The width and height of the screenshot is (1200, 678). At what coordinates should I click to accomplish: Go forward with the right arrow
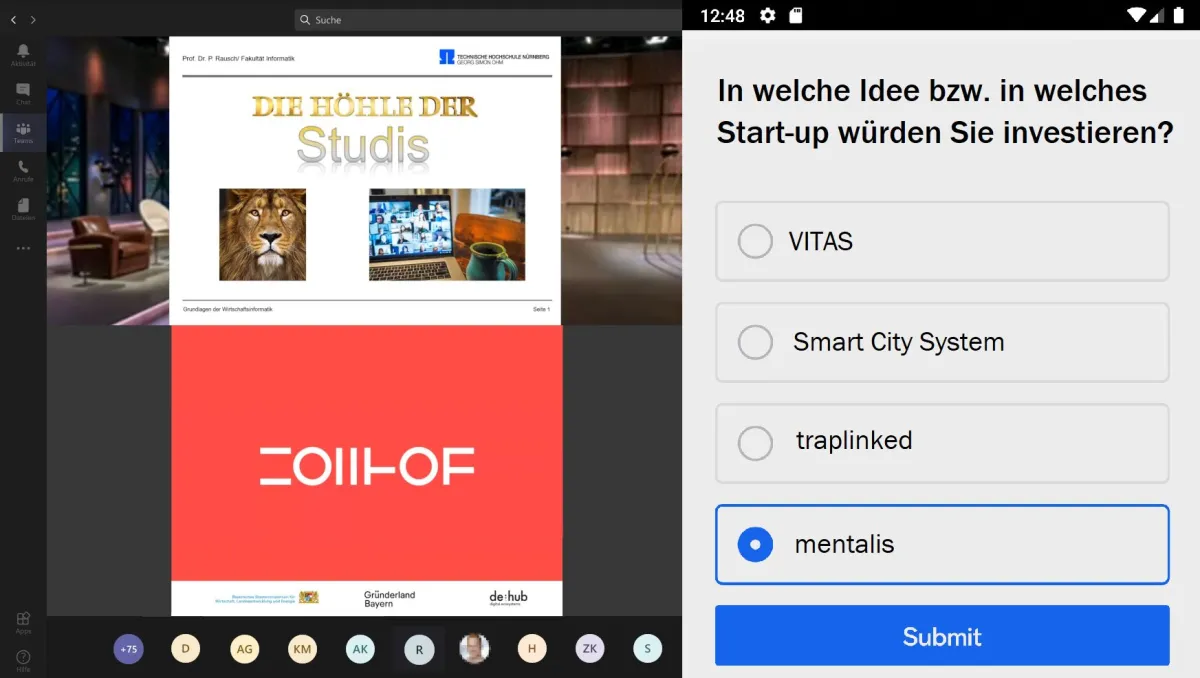tap(33, 20)
